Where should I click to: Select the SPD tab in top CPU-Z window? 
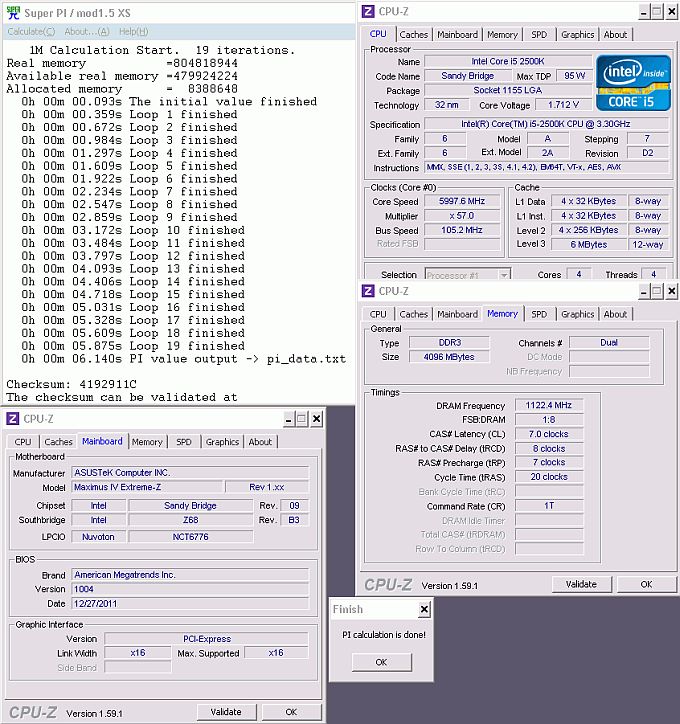[x=539, y=35]
